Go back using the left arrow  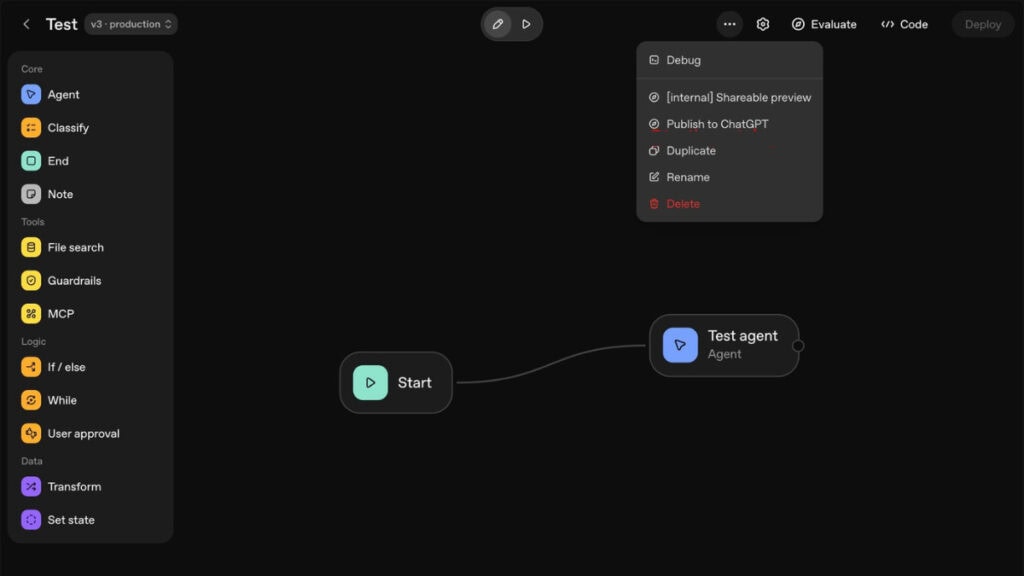click(26, 24)
